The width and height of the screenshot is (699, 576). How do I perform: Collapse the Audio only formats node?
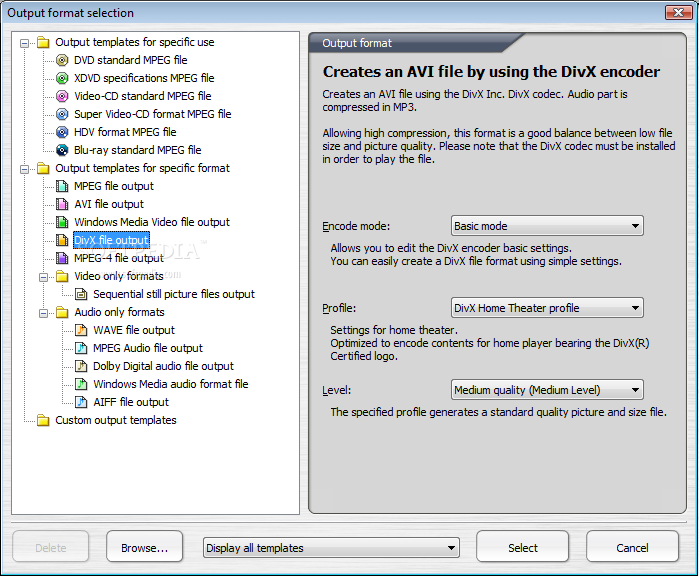coord(43,313)
